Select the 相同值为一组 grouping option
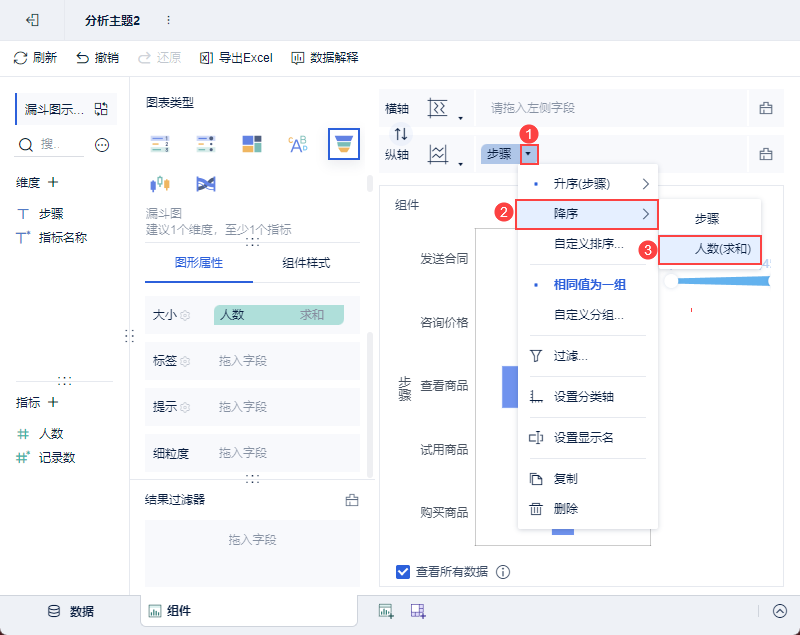The width and height of the screenshot is (800, 635). tap(589, 285)
